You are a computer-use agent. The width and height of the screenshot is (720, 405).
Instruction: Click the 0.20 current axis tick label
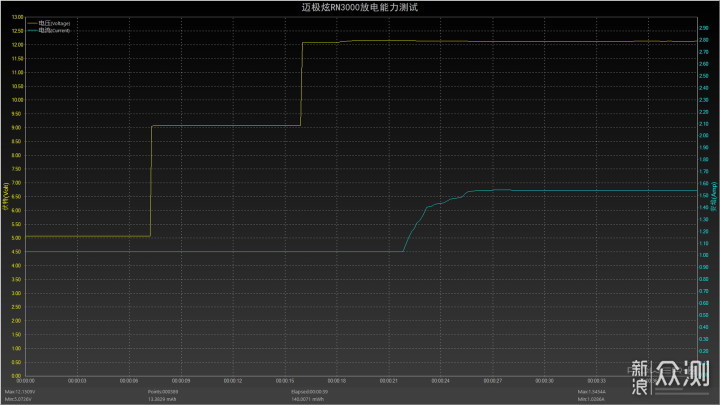[x=703, y=351]
